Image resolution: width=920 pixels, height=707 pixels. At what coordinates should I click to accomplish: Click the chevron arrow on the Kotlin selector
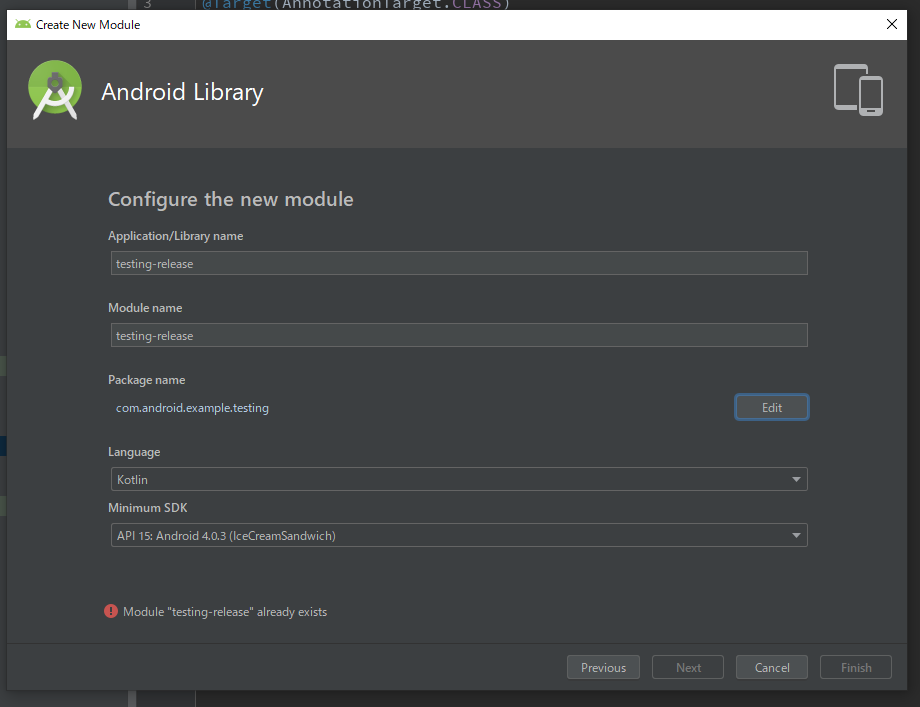tap(797, 479)
